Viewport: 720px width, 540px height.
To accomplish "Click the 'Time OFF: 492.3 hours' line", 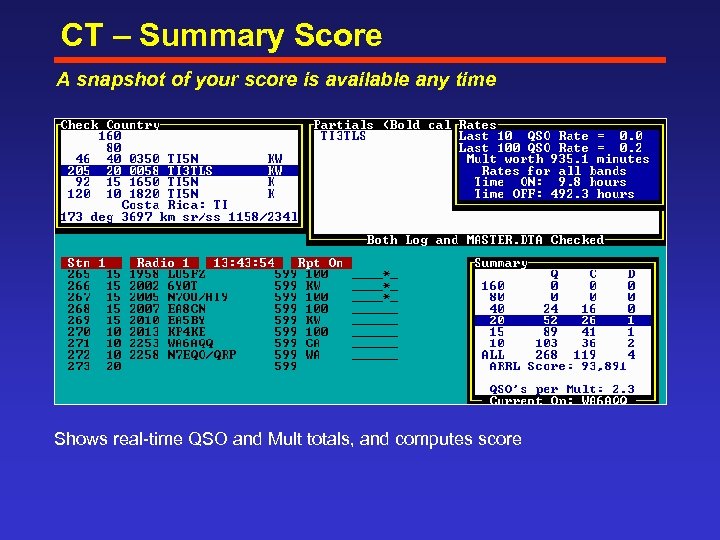I will click(554, 194).
